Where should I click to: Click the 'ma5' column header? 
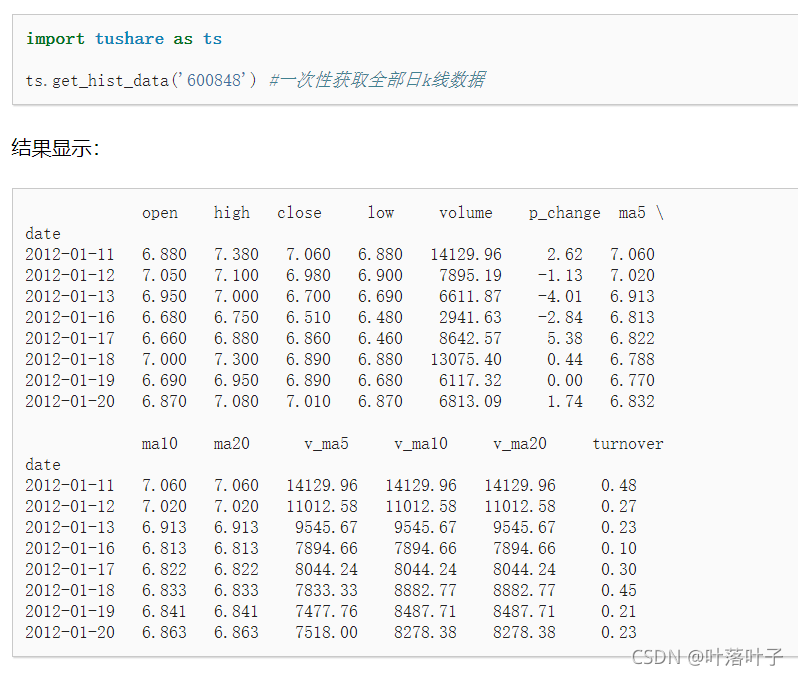pyautogui.click(x=632, y=212)
